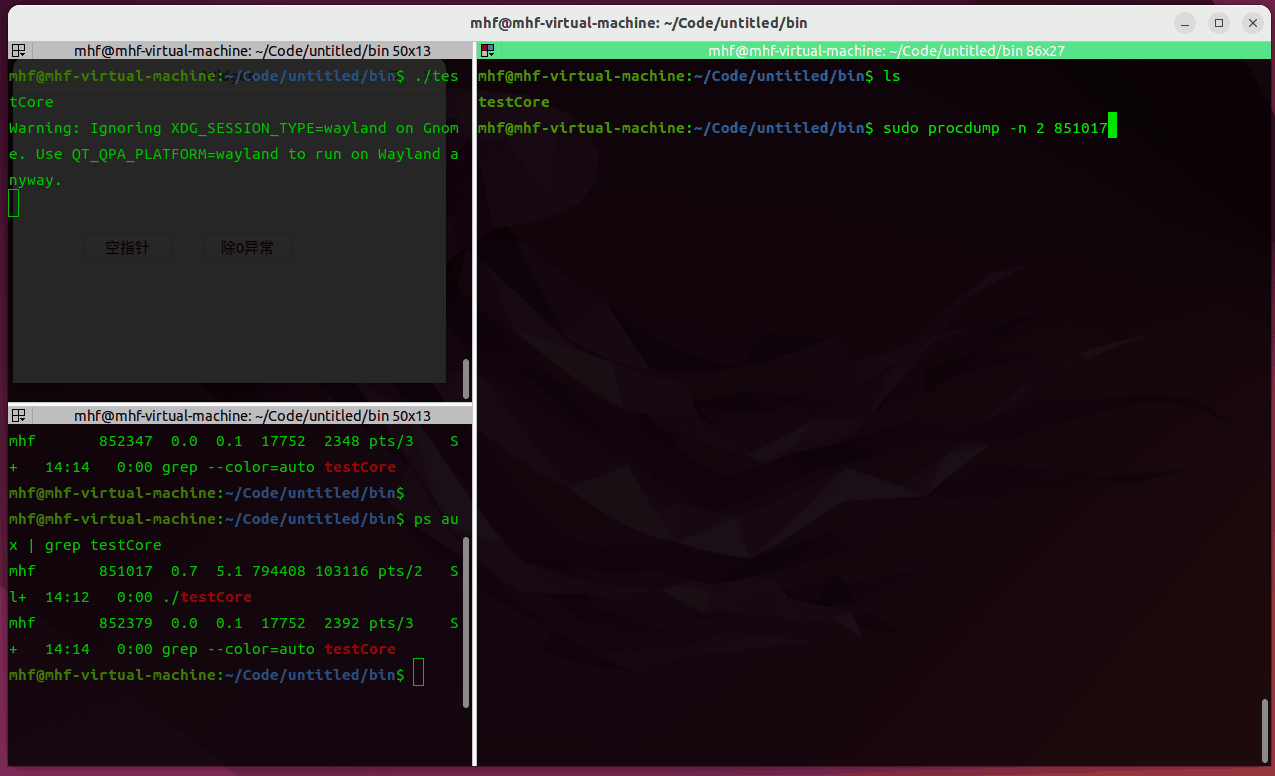This screenshot has height=776, width=1275.
Task: Click the 除0异常 button in the Qt window
Action: pyautogui.click(x=247, y=247)
